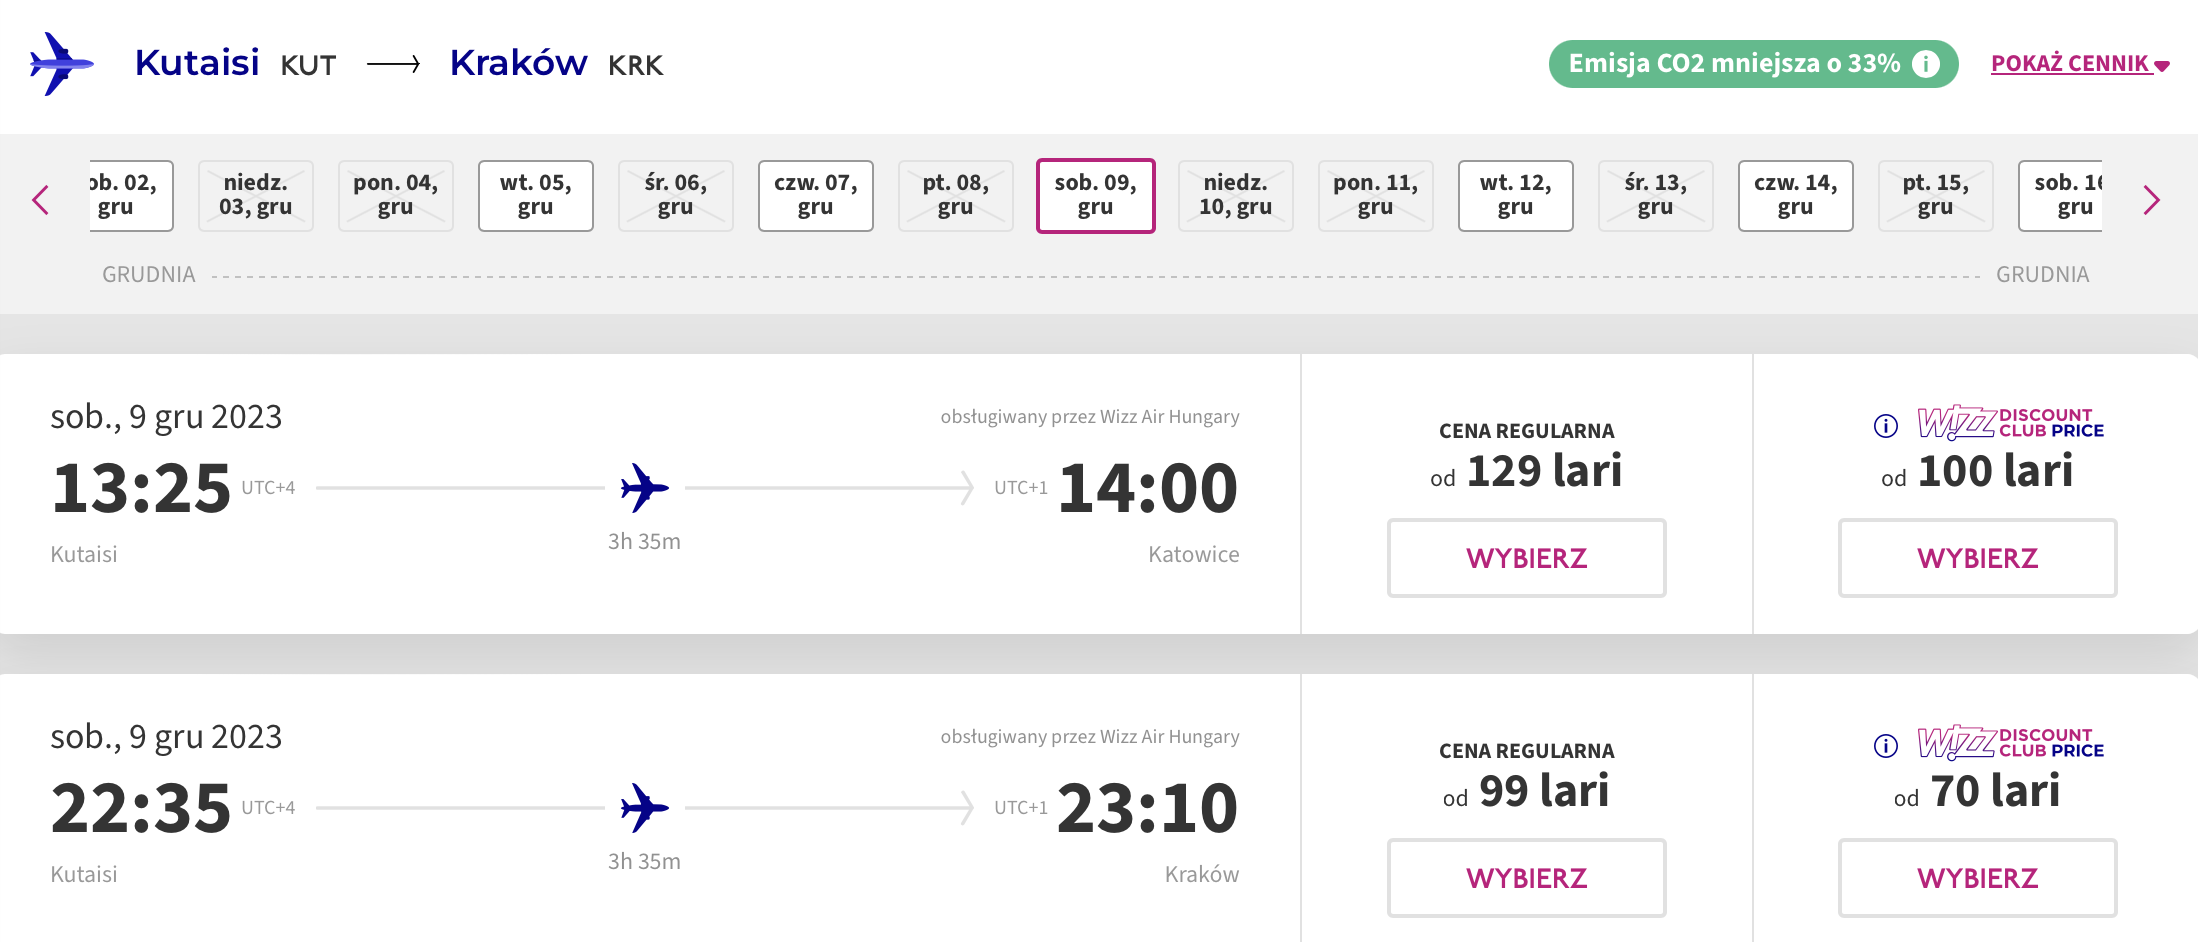
Task: Click the plane icon on 22:35 flight route
Action: [x=645, y=808]
